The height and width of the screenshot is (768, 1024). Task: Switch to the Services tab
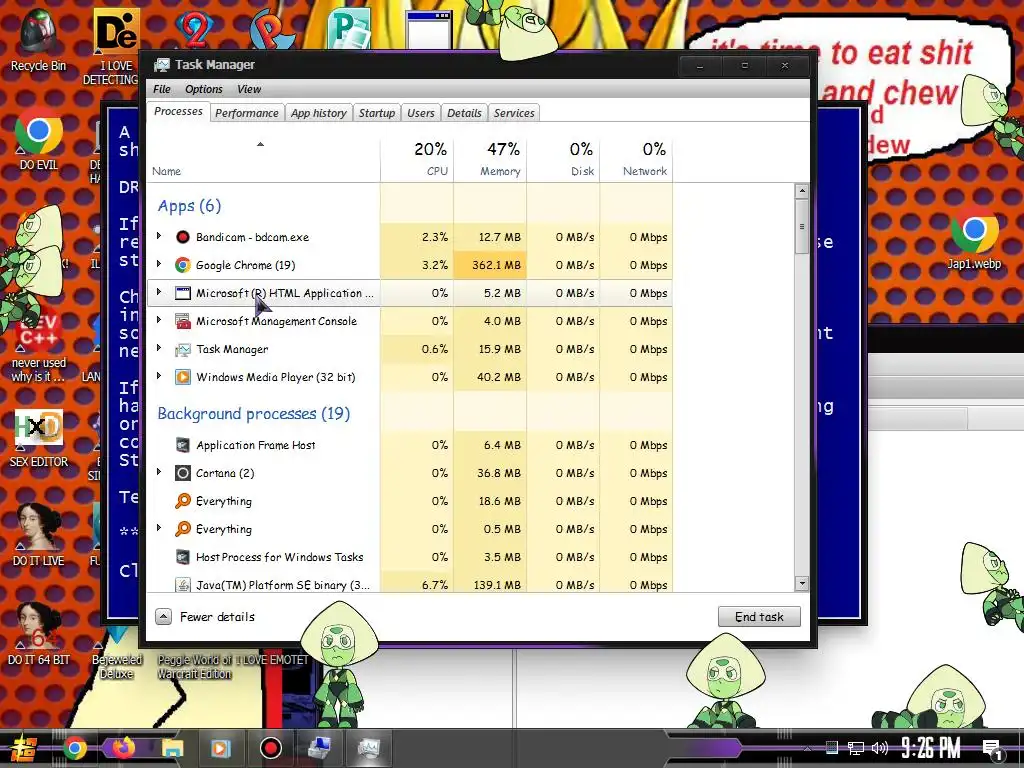[514, 113]
